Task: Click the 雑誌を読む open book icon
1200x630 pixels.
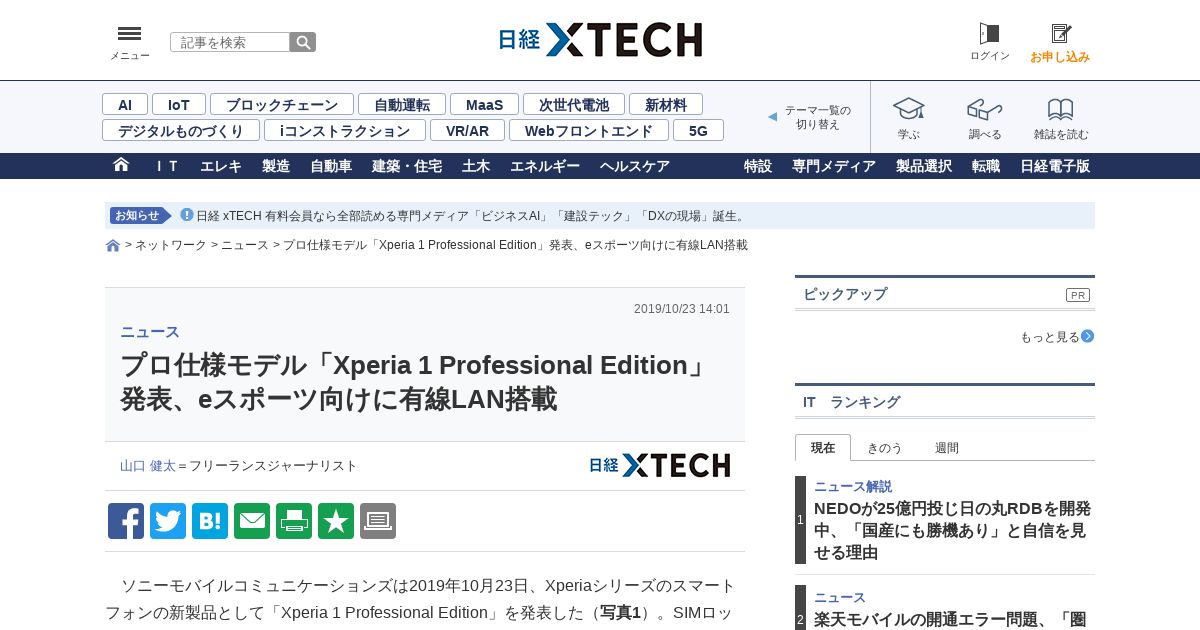Action: [x=1061, y=108]
